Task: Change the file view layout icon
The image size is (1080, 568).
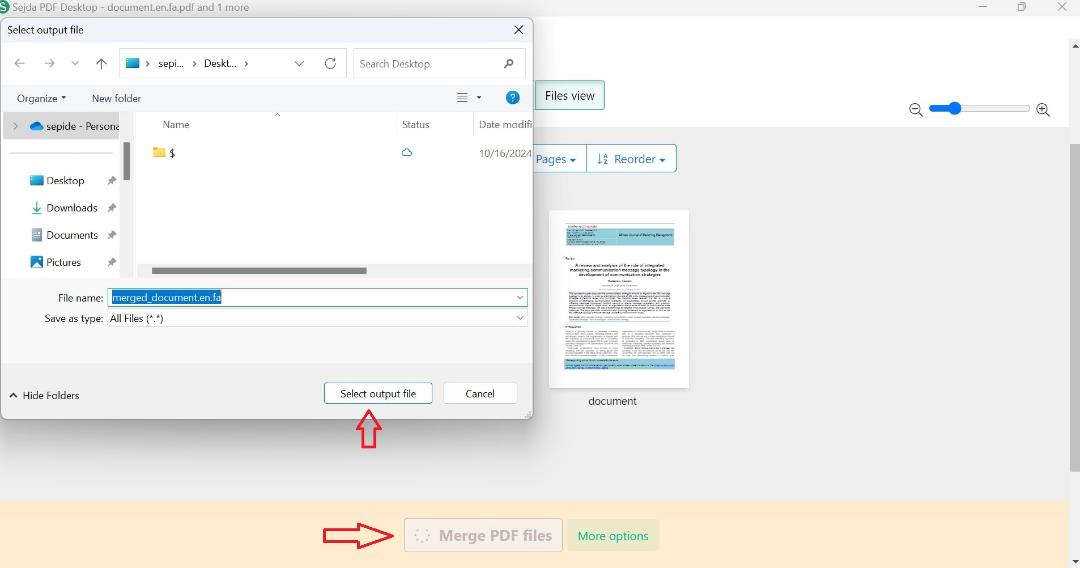Action: click(462, 98)
